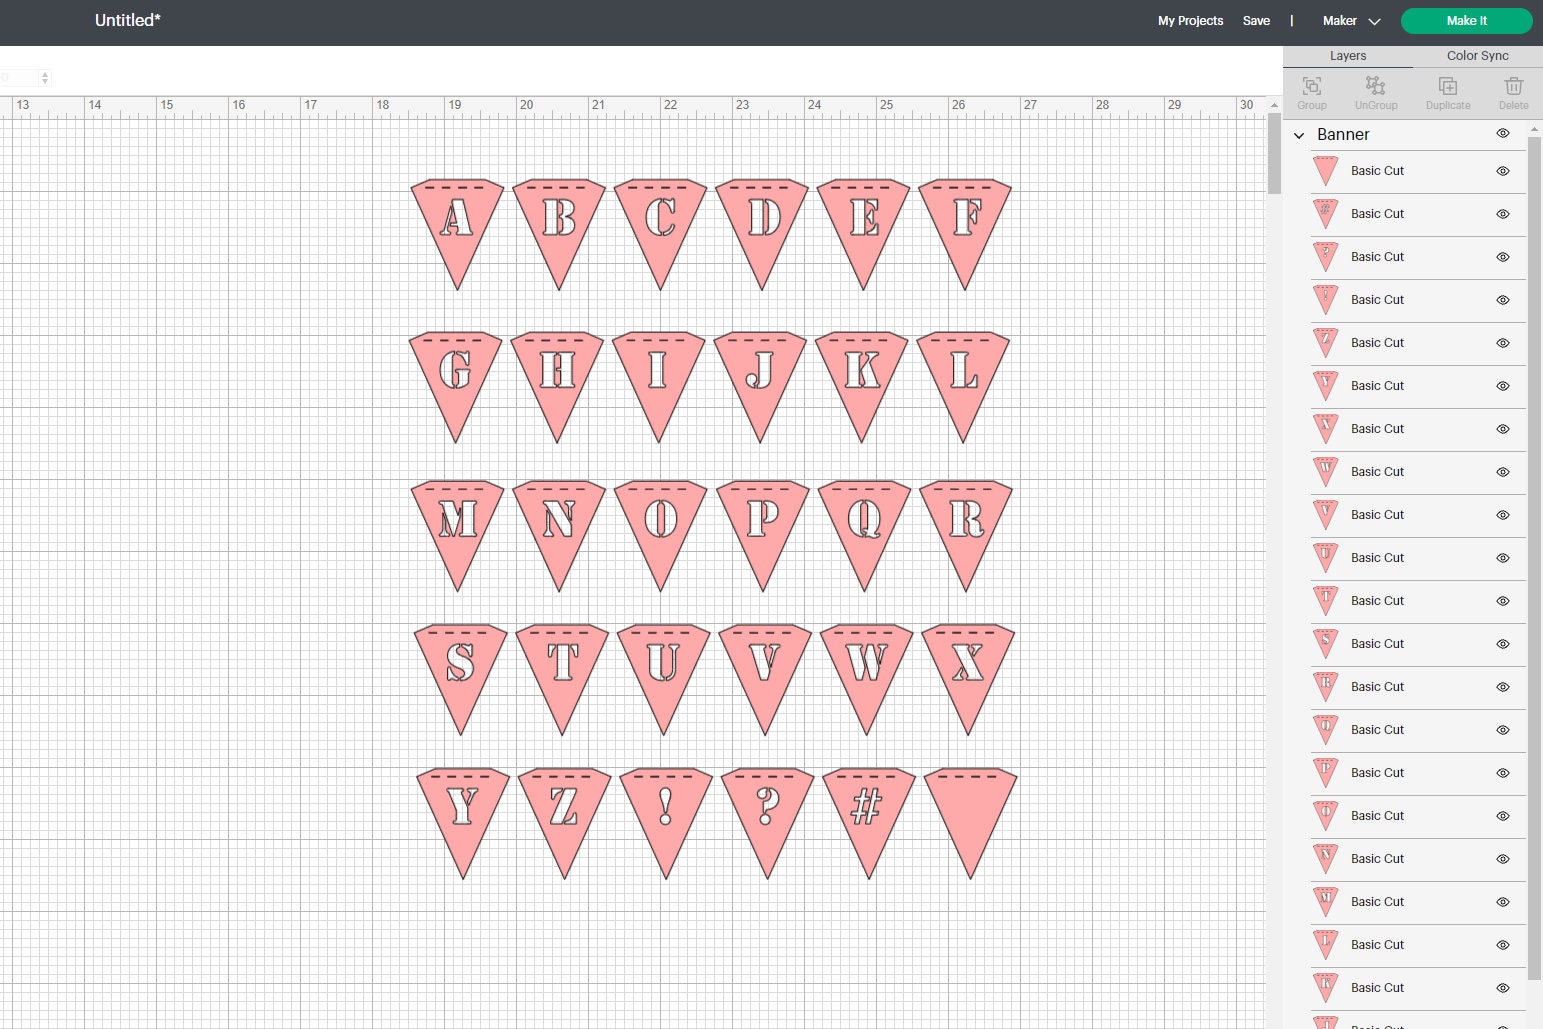Screen dimensions: 1543x1029
Task: Select the Layers tab
Action: click(x=1347, y=55)
